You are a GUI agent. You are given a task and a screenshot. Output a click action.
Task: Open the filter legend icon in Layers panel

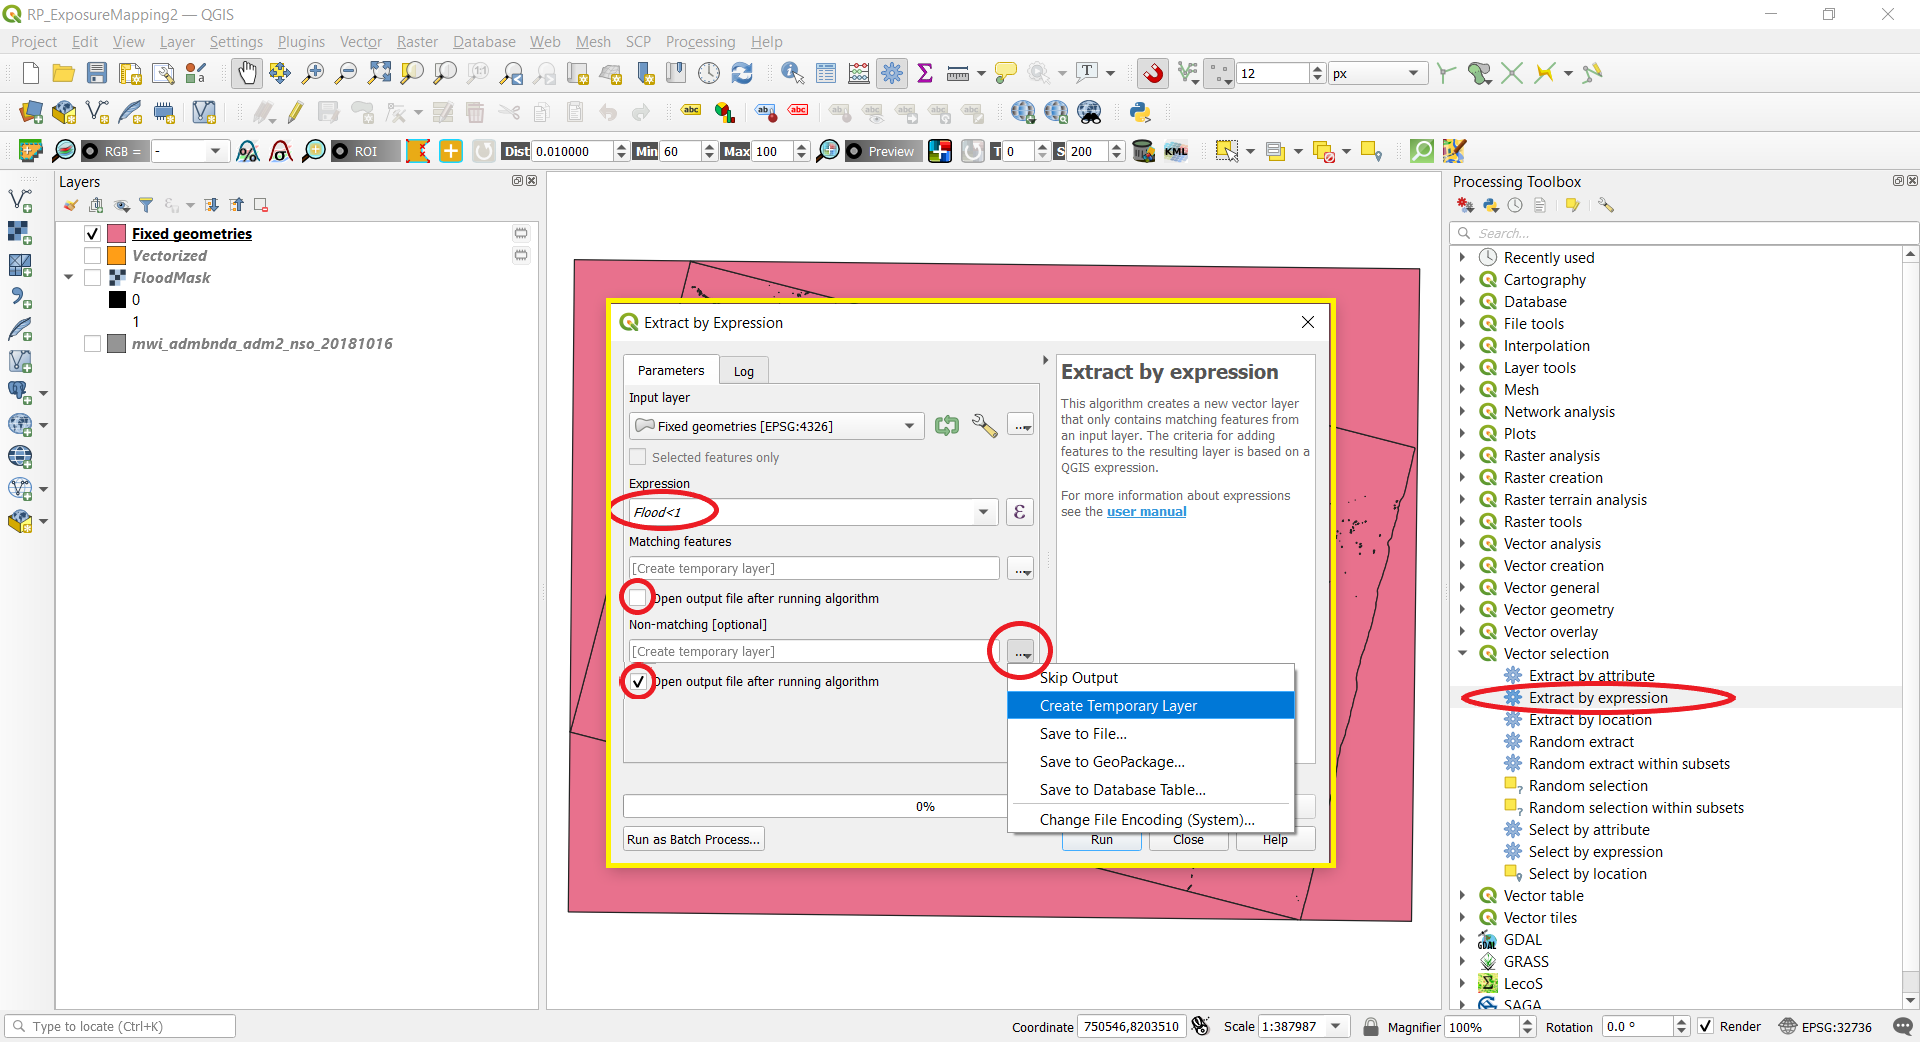click(147, 205)
